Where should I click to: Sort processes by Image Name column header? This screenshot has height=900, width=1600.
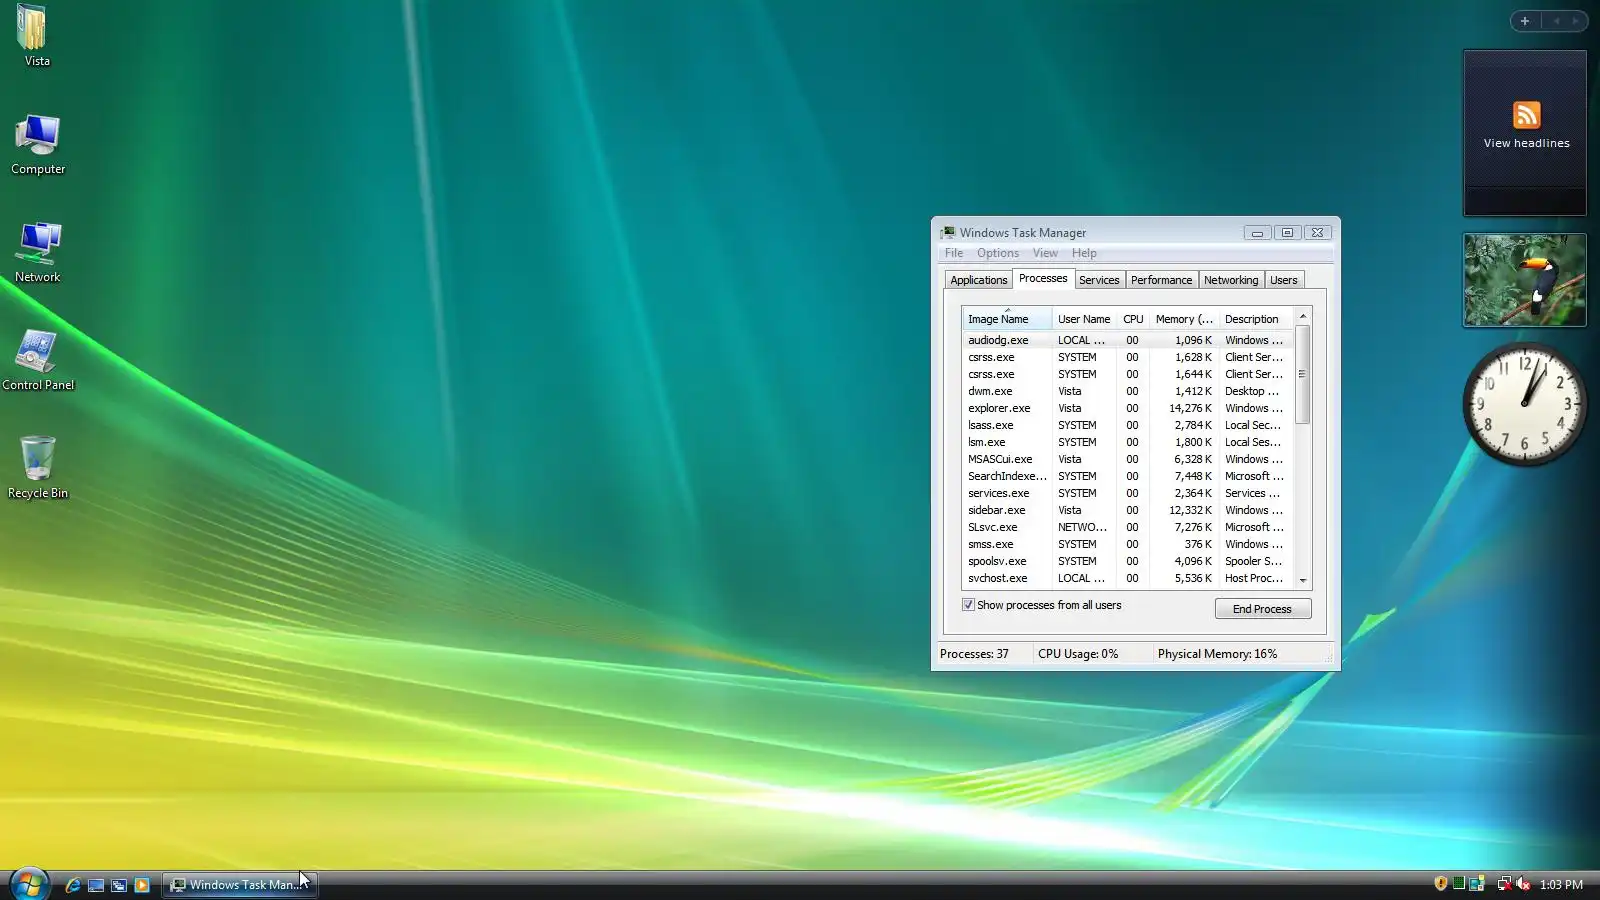click(x=1007, y=319)
